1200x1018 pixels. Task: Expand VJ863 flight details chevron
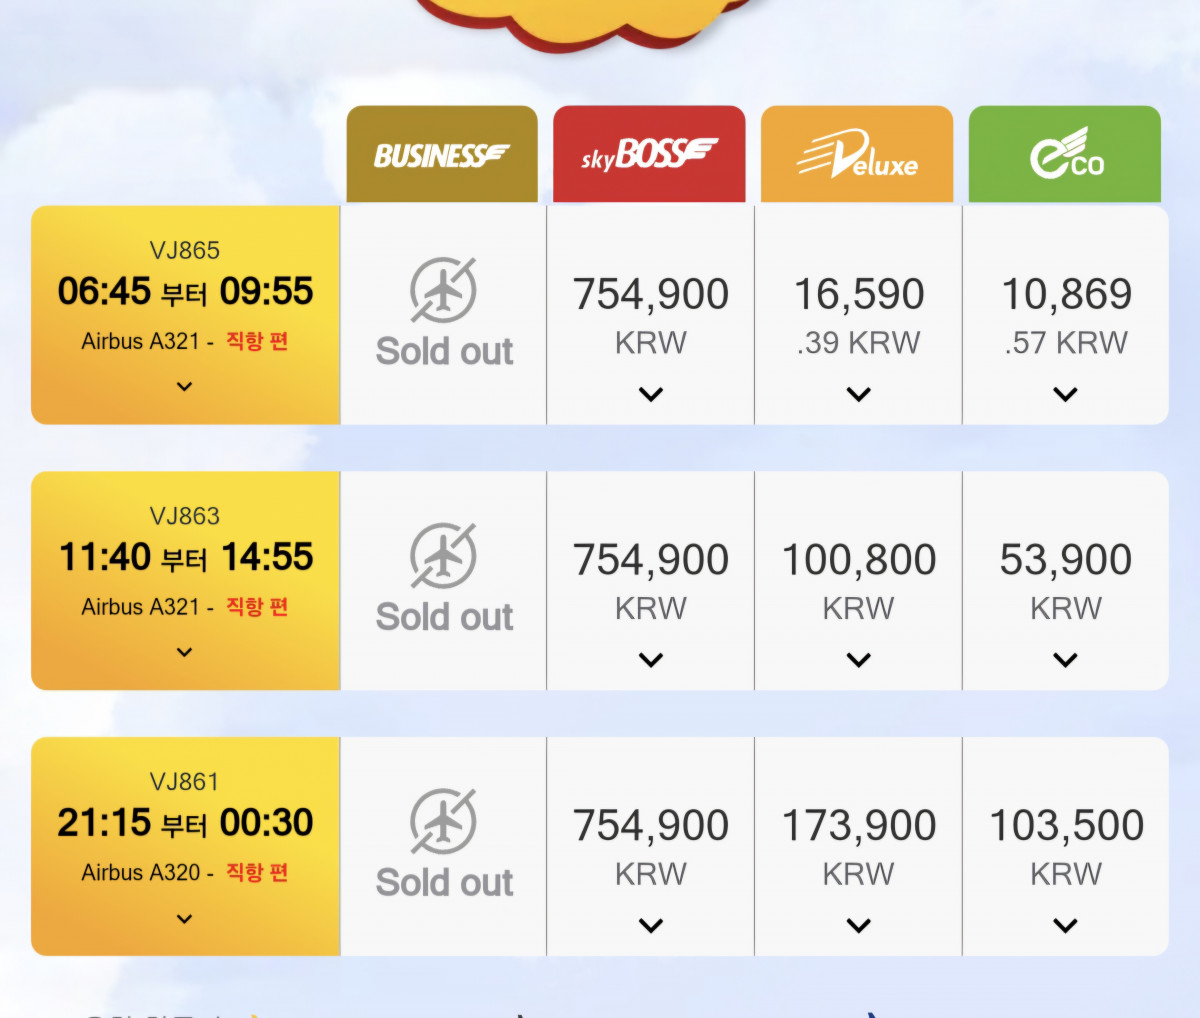click(x=184, y=653)
